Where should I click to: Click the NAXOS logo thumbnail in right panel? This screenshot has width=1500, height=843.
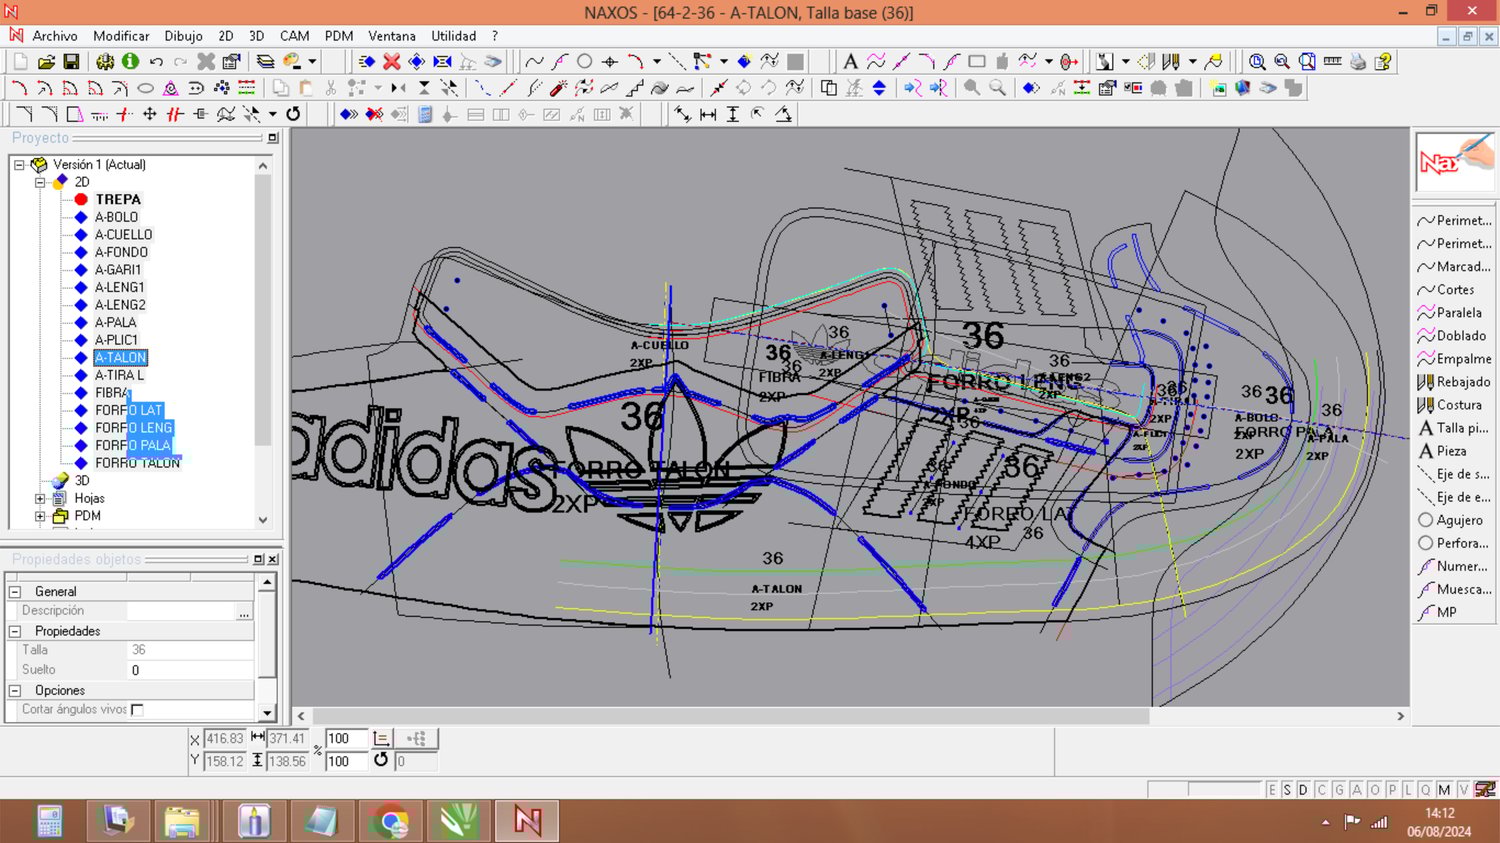tap(1455, 162)
